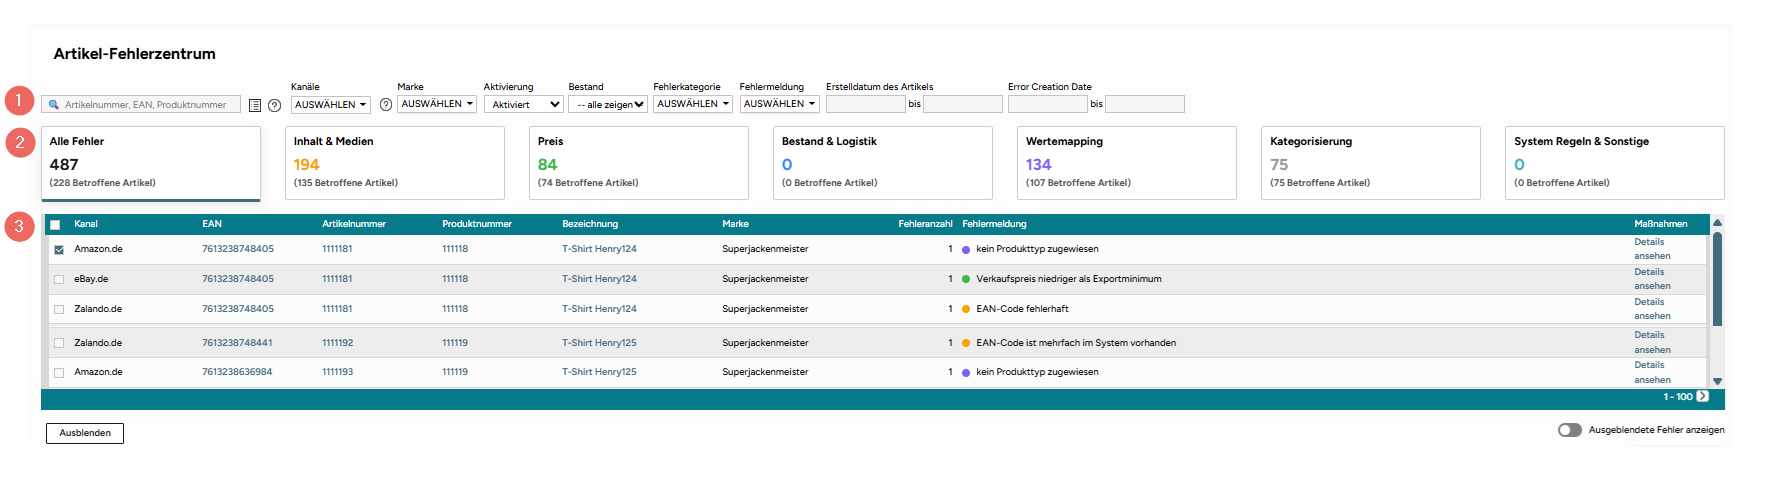Viewport: 1775px width, 484px height.
Task: Open Details ansehen for Amazon.de 1111181 row
Action: point(1652,249)
